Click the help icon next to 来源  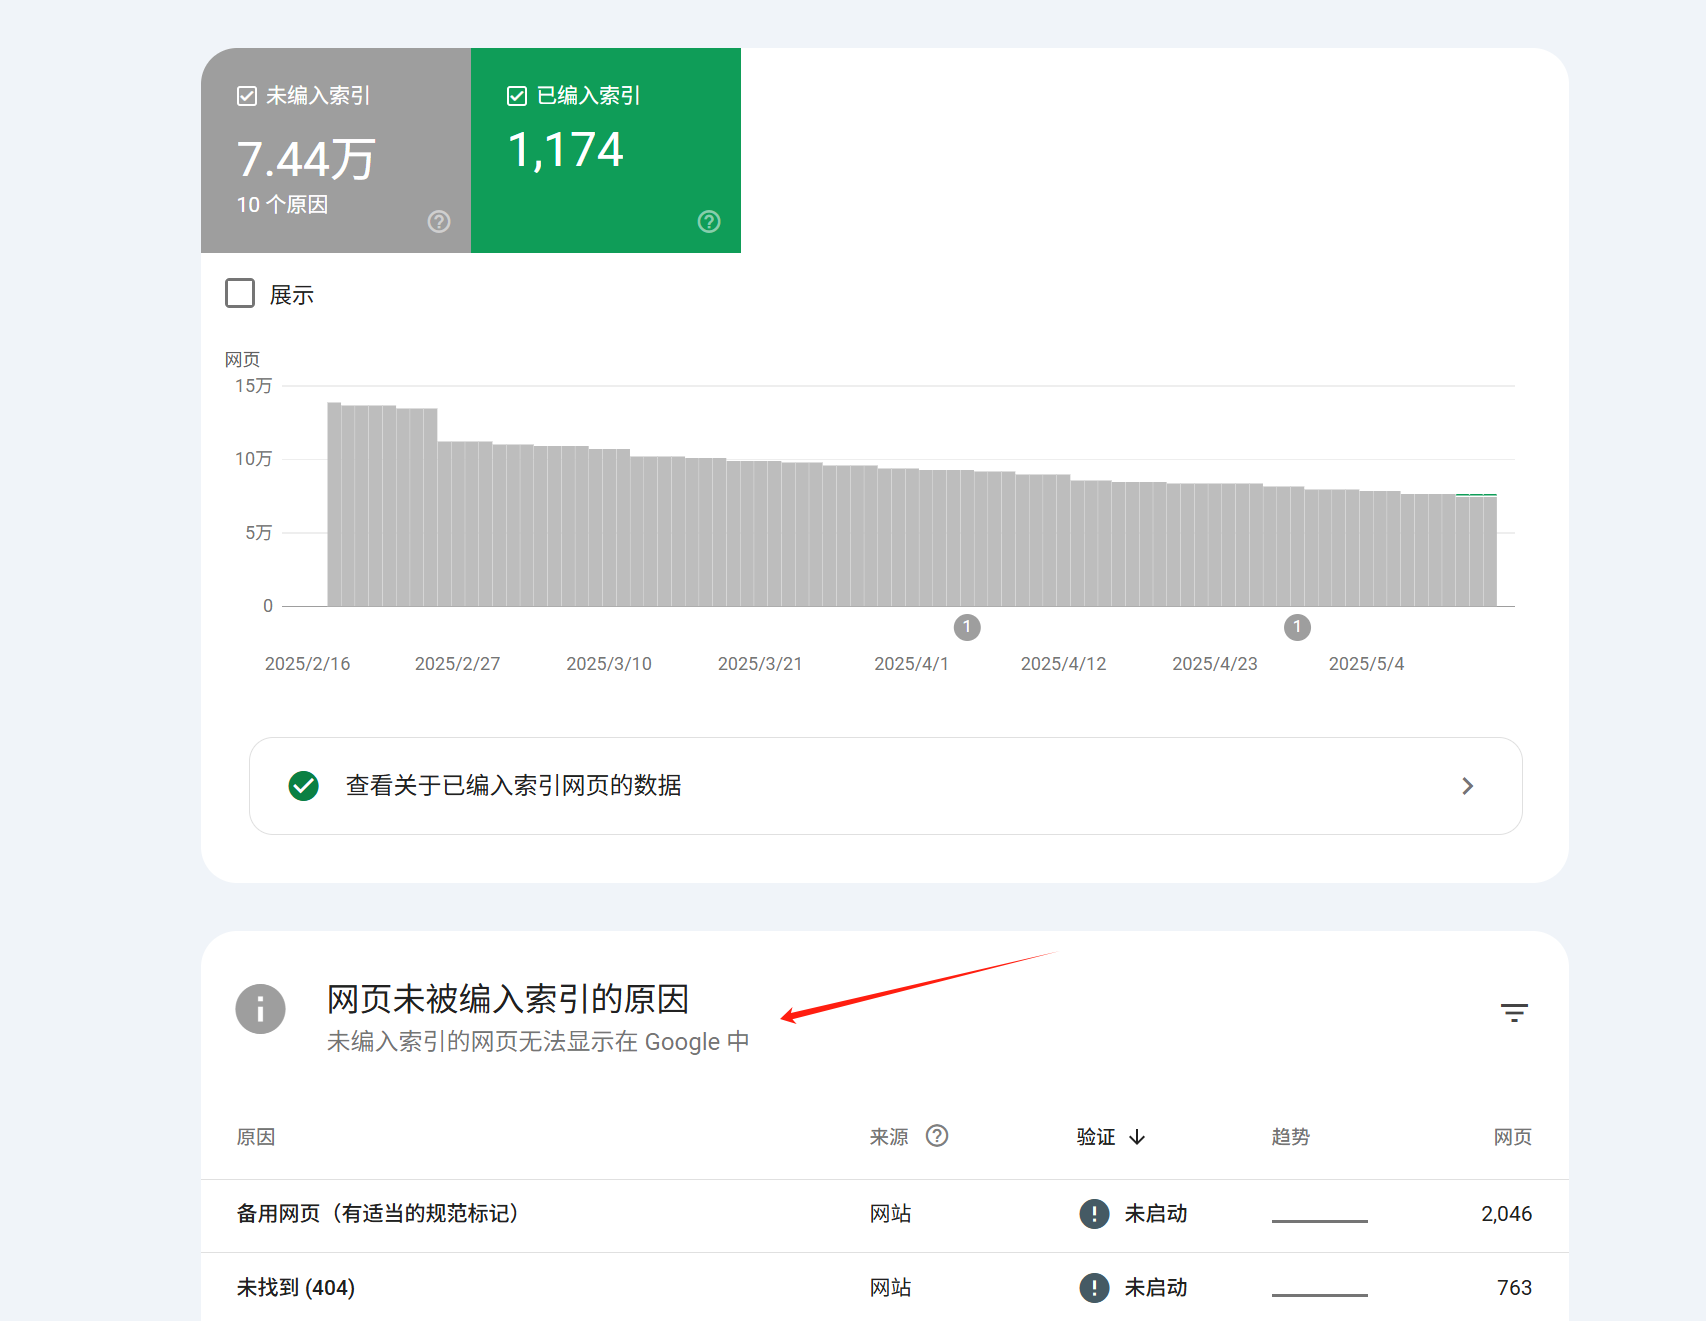[937, 1136]
